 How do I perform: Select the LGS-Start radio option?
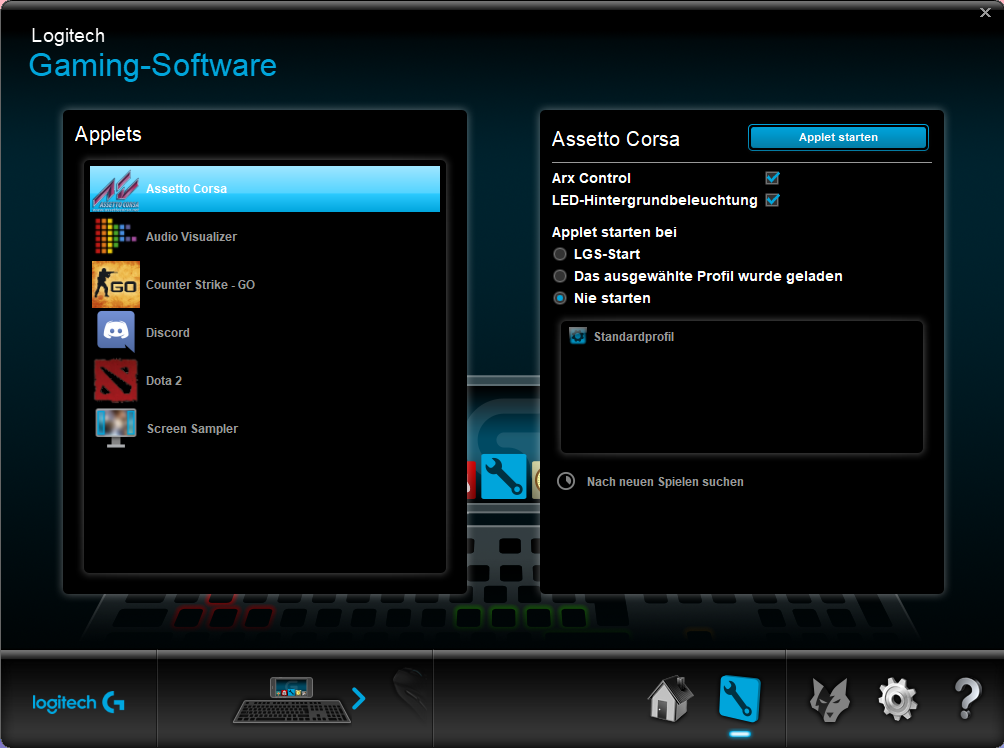[x=560, y=254]
